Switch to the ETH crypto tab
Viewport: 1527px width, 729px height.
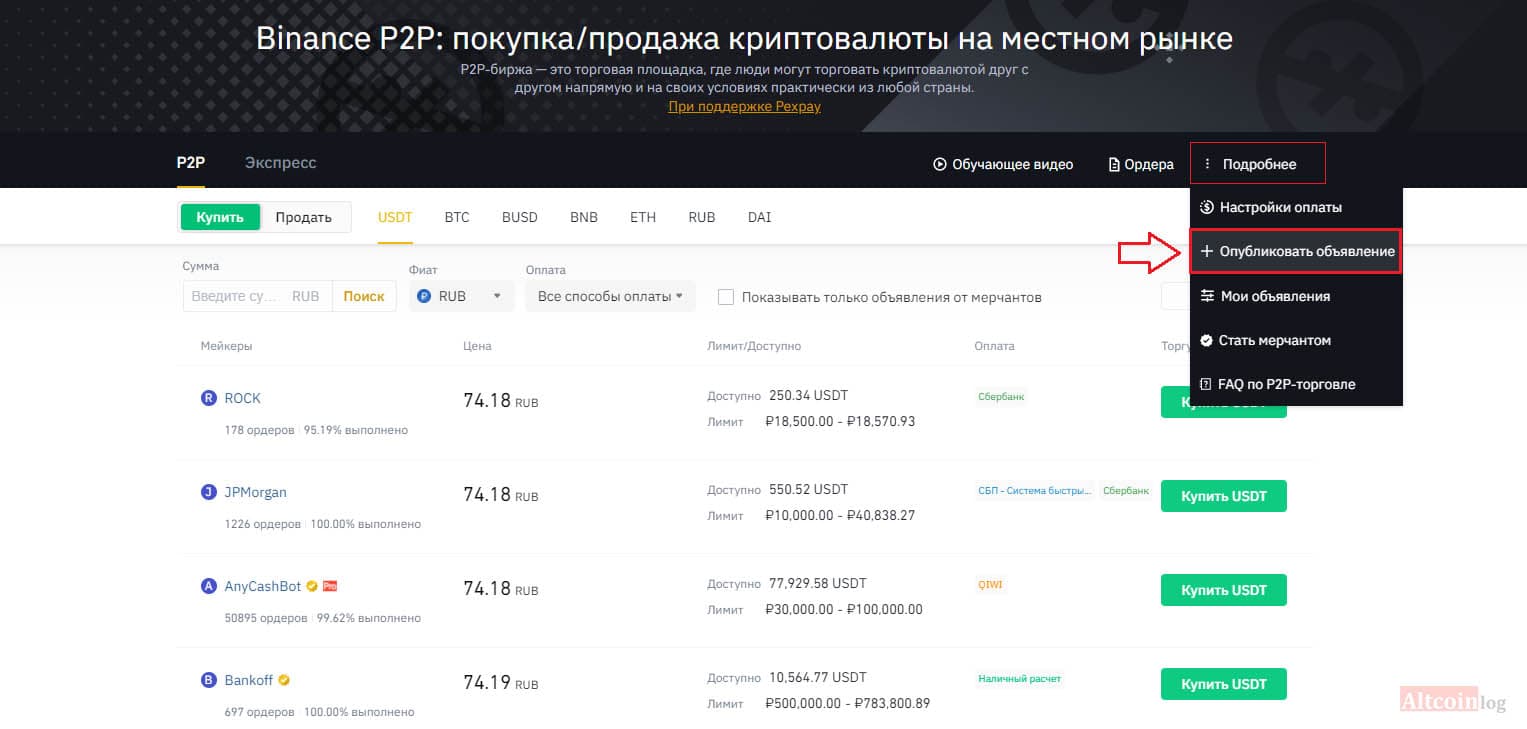pyautogui.click(x=643, y=217)
